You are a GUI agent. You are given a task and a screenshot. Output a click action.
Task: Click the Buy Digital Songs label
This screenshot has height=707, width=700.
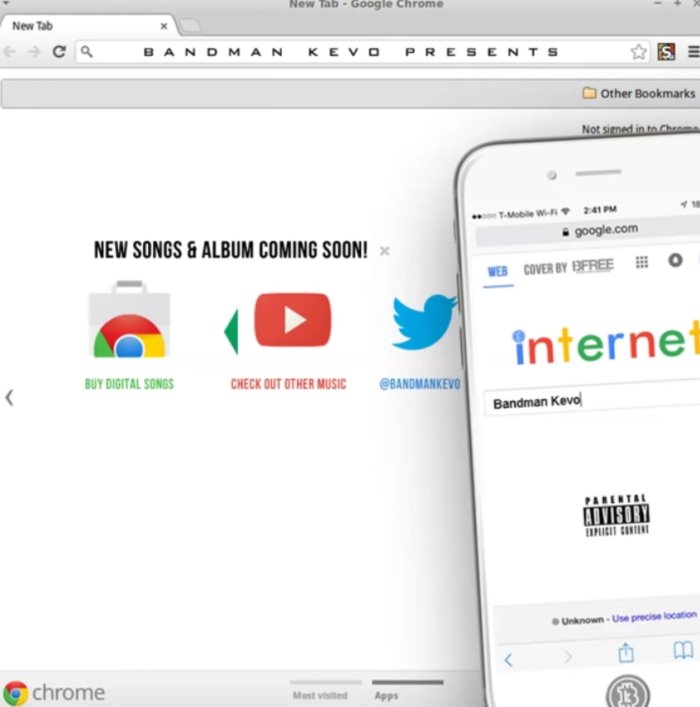point(129,384)
